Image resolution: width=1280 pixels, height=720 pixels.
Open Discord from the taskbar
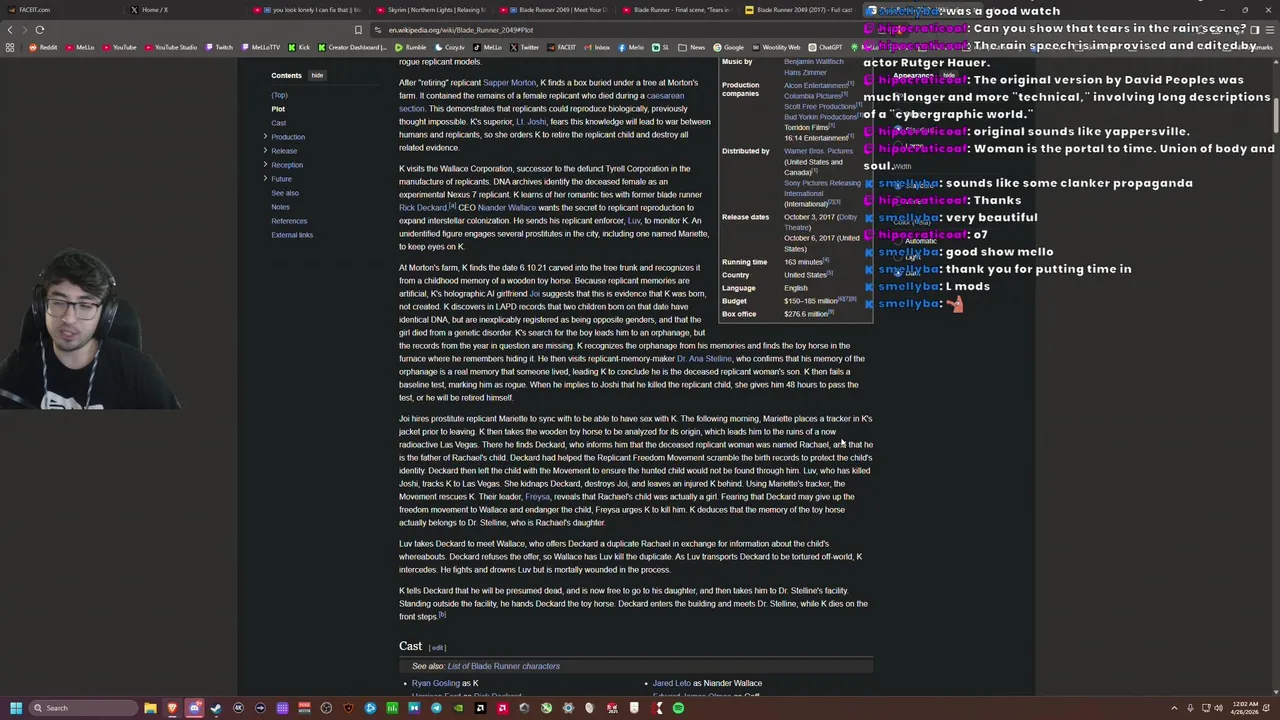point(194,708)
